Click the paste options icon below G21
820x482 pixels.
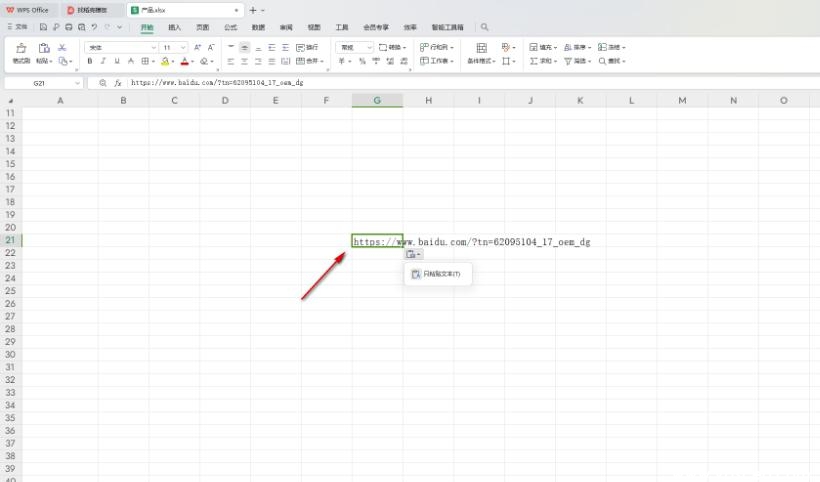coord(413,254)
